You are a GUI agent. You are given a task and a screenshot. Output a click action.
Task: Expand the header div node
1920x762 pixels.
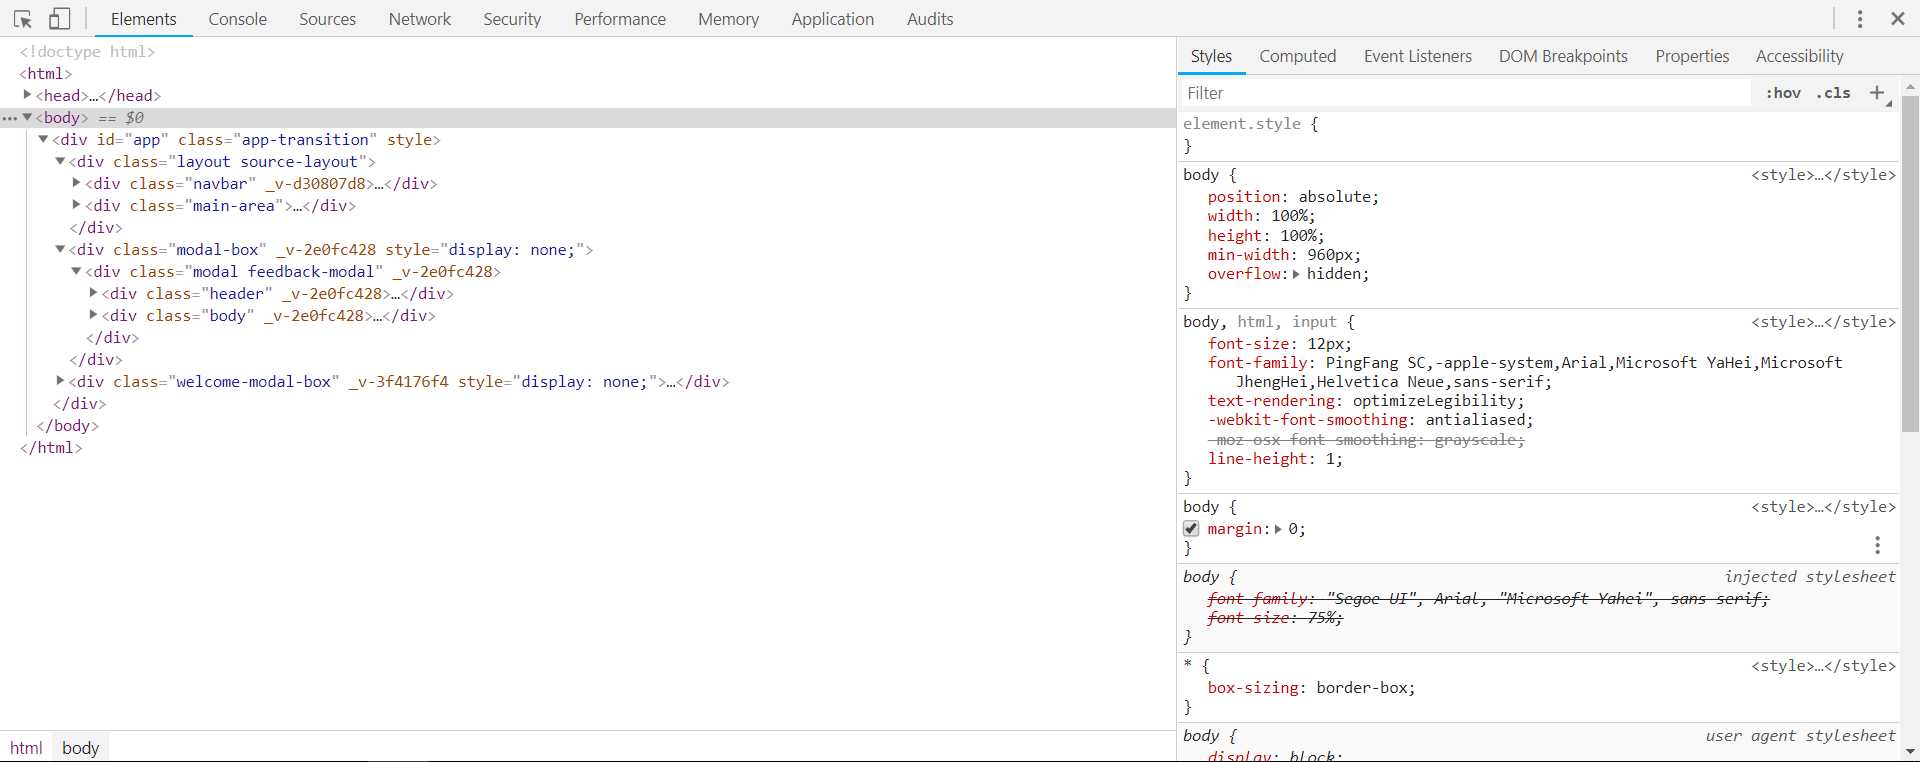(93, 293)
